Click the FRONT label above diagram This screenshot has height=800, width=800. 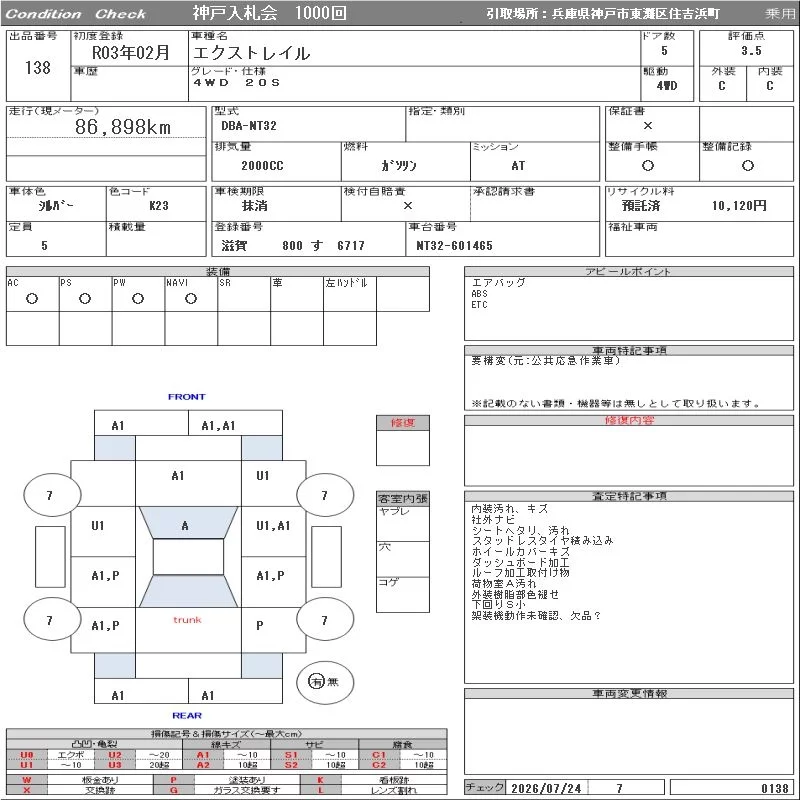tap(187, 397)
